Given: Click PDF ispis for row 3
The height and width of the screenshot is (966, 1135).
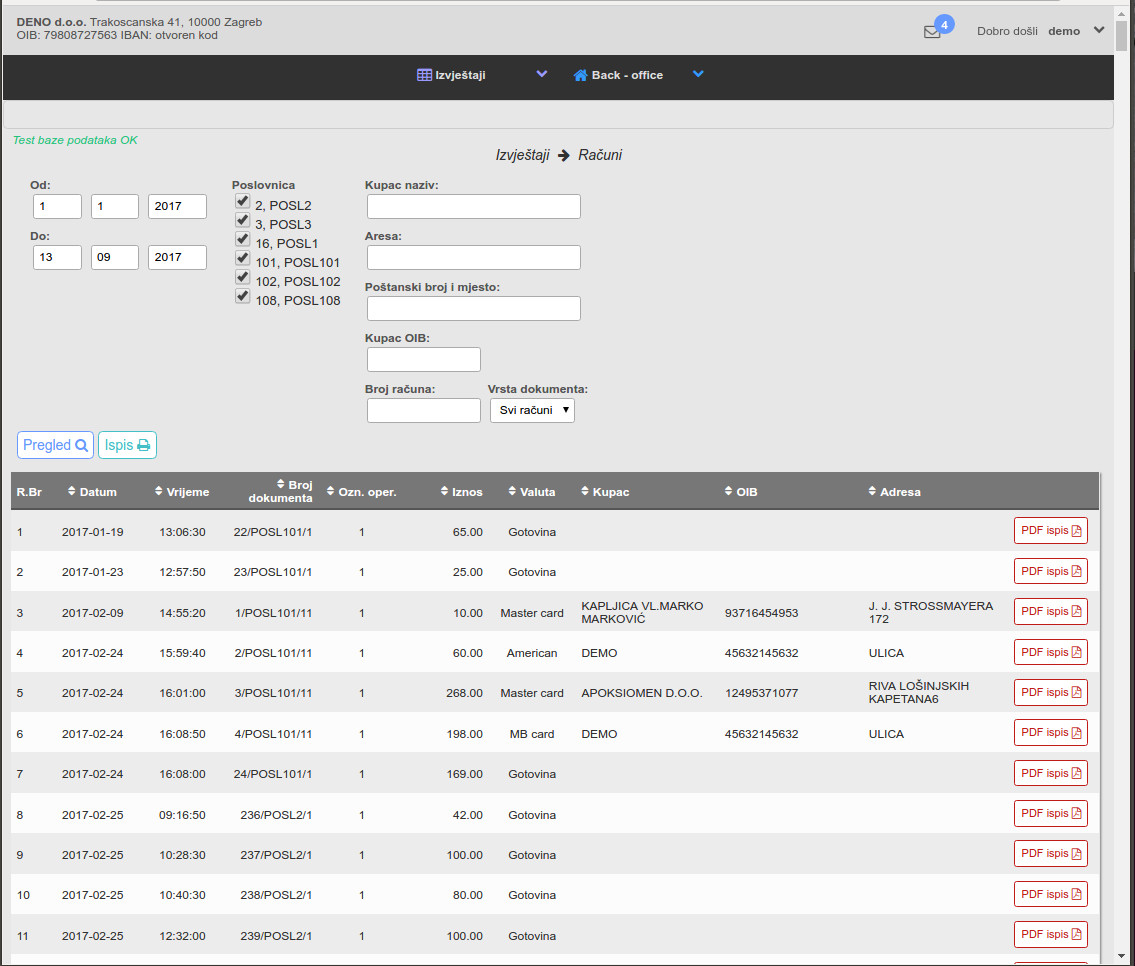Looking at the screenshot, I should pos(1050,612).
